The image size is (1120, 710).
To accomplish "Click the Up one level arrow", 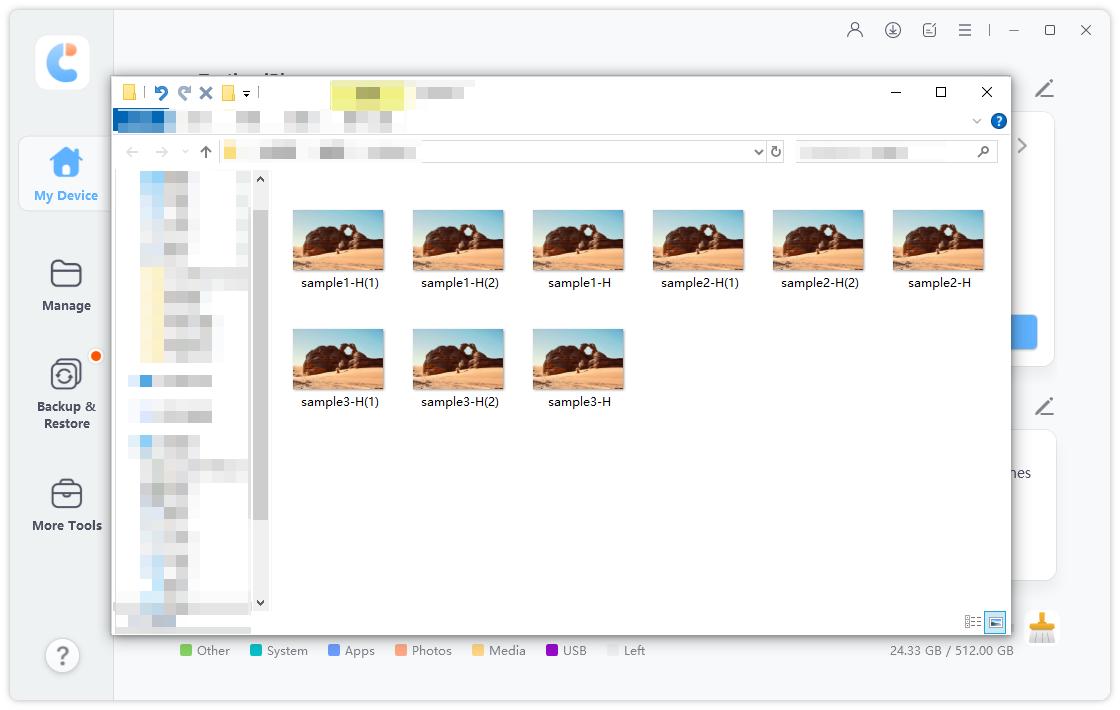I will pos(206,152).
